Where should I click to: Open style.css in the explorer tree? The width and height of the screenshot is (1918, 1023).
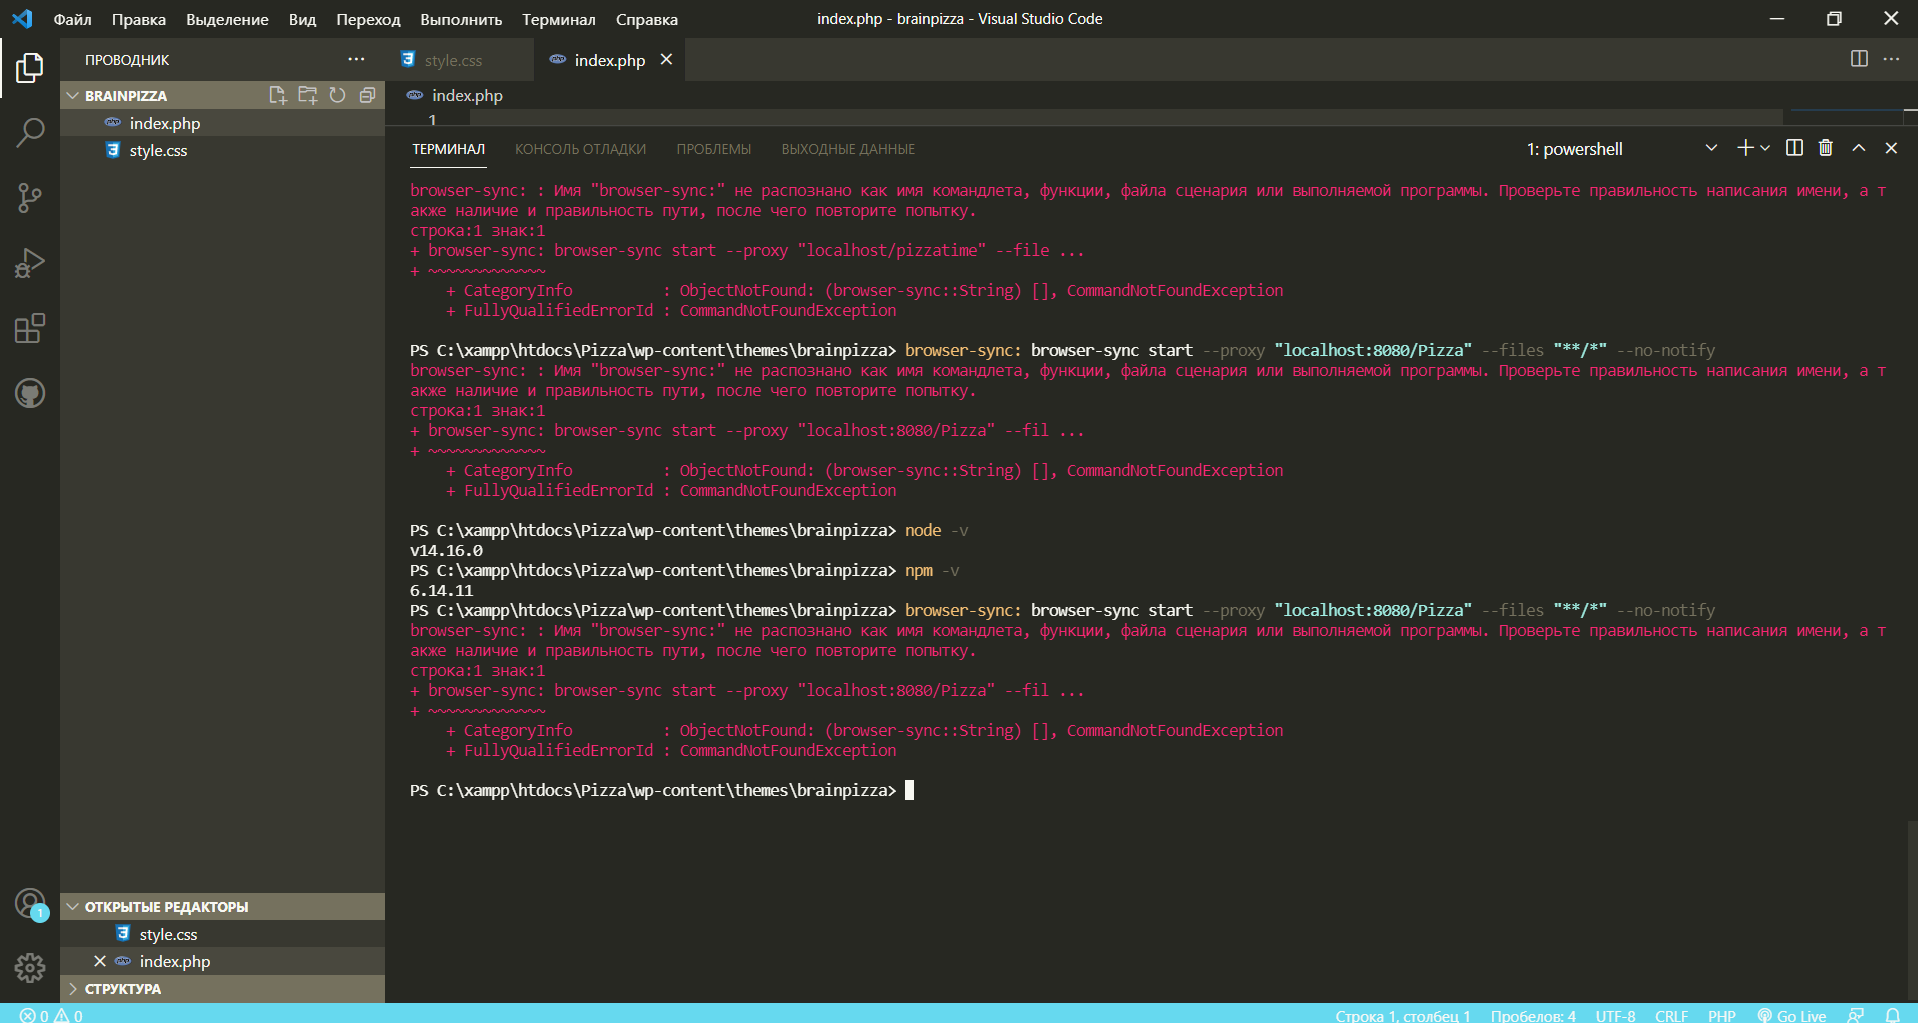click(x=222, y=150)
